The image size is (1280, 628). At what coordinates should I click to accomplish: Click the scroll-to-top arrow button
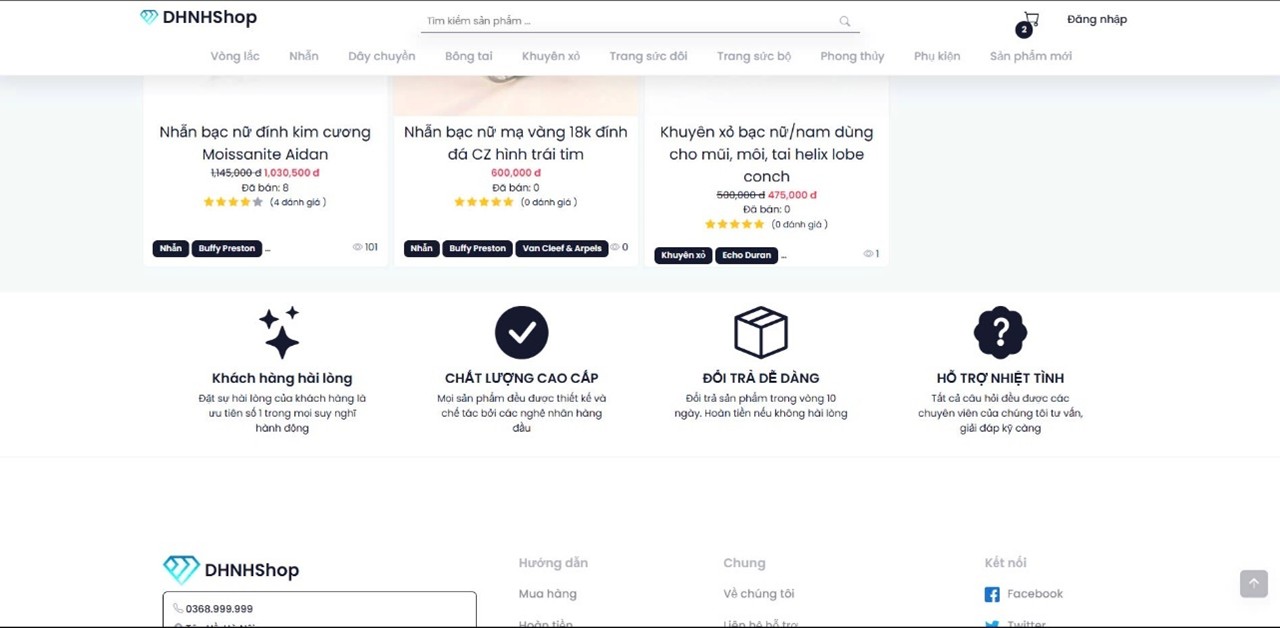click(x=1253, y=583)
